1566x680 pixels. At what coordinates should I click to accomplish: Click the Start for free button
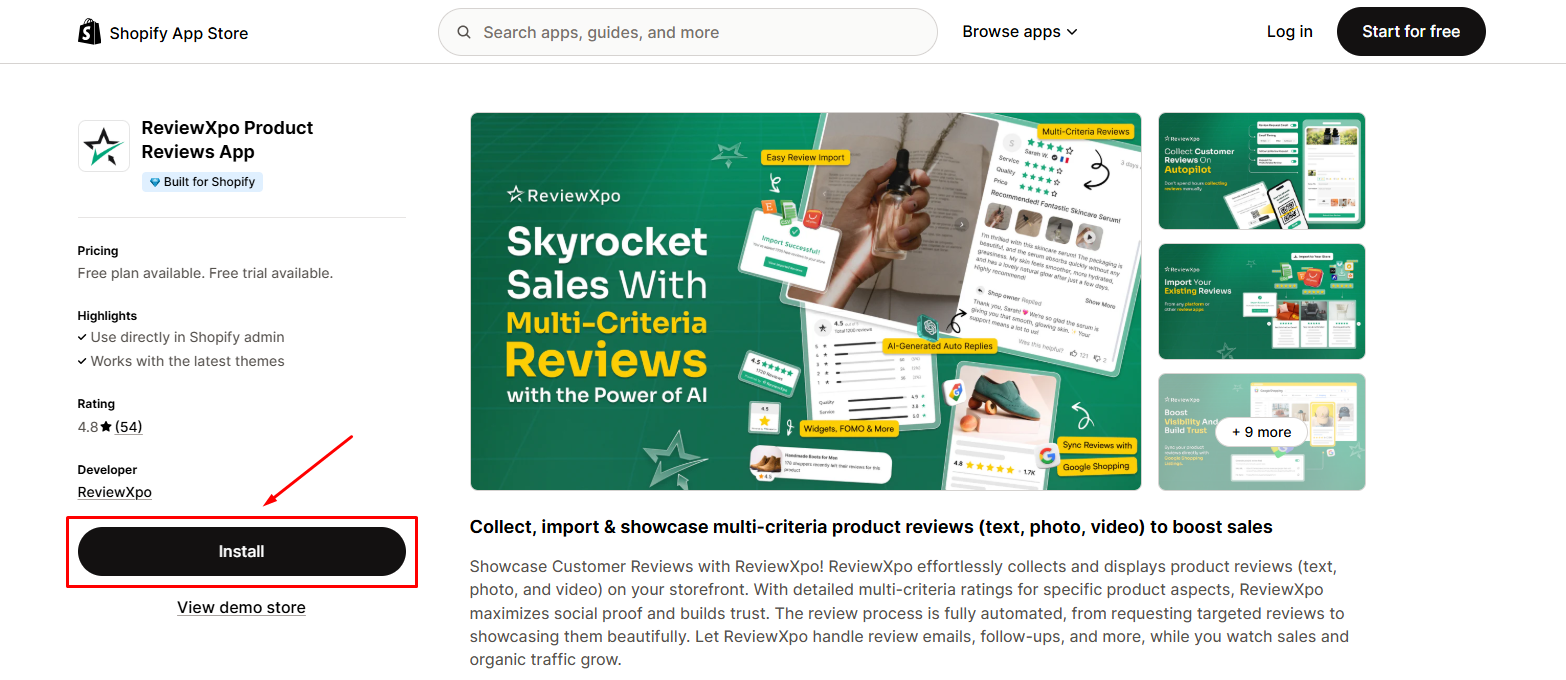pyautogui.click(x=1411, y=32)
